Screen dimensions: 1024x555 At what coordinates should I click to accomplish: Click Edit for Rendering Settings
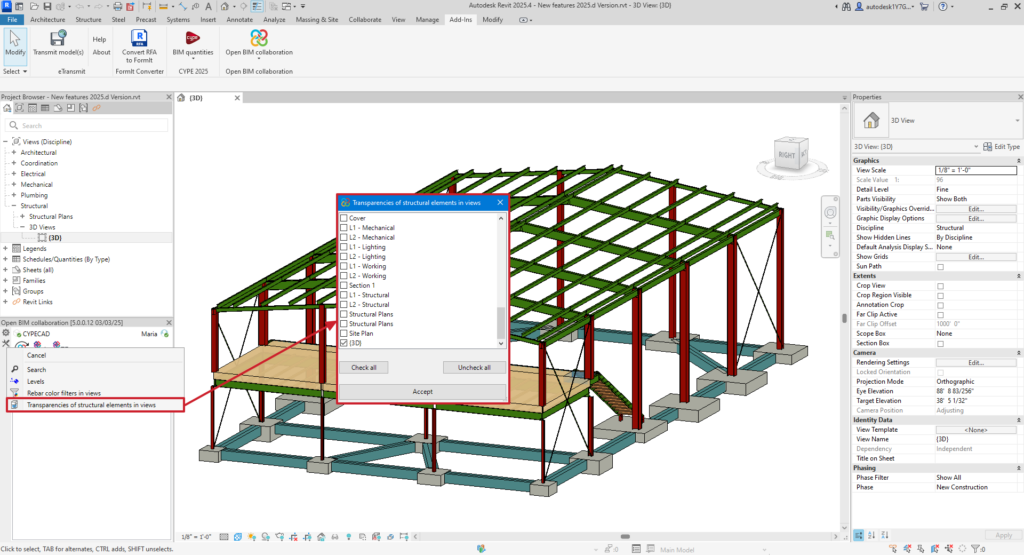pyautogui.click(x=976, y=362)
